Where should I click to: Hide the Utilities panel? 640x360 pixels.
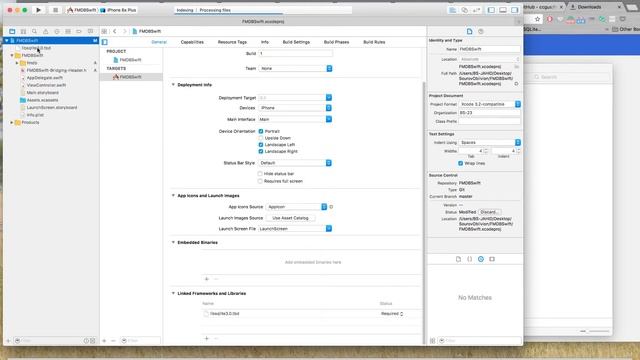click(x=515, y=10)
